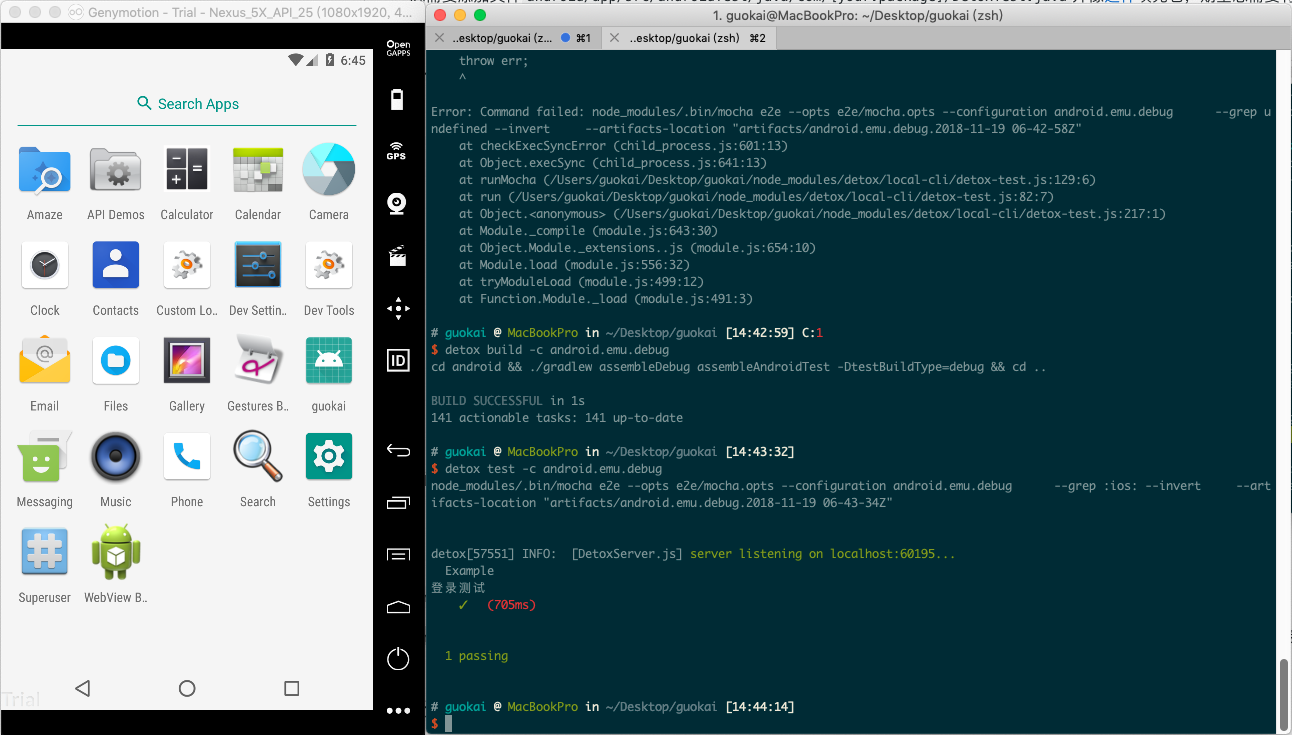Close the second terminal tab
This screenshot has width=1292, height=735.
pyautogui.click(x=614, y=38)
